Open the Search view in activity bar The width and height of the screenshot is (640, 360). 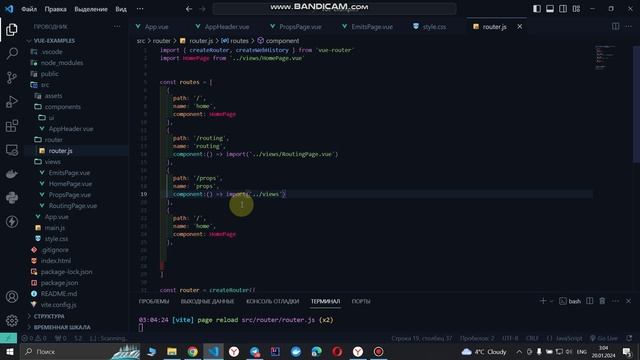pyautogui.click(x=11, y=53)
